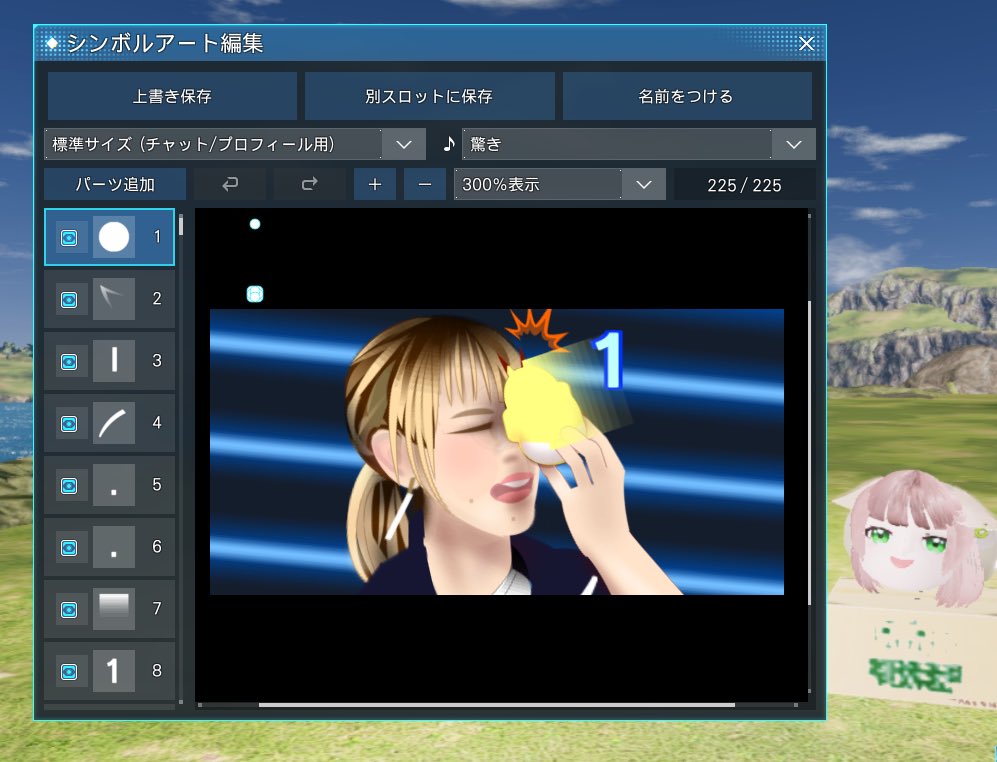Click layer number 8 label

point(157,670)
